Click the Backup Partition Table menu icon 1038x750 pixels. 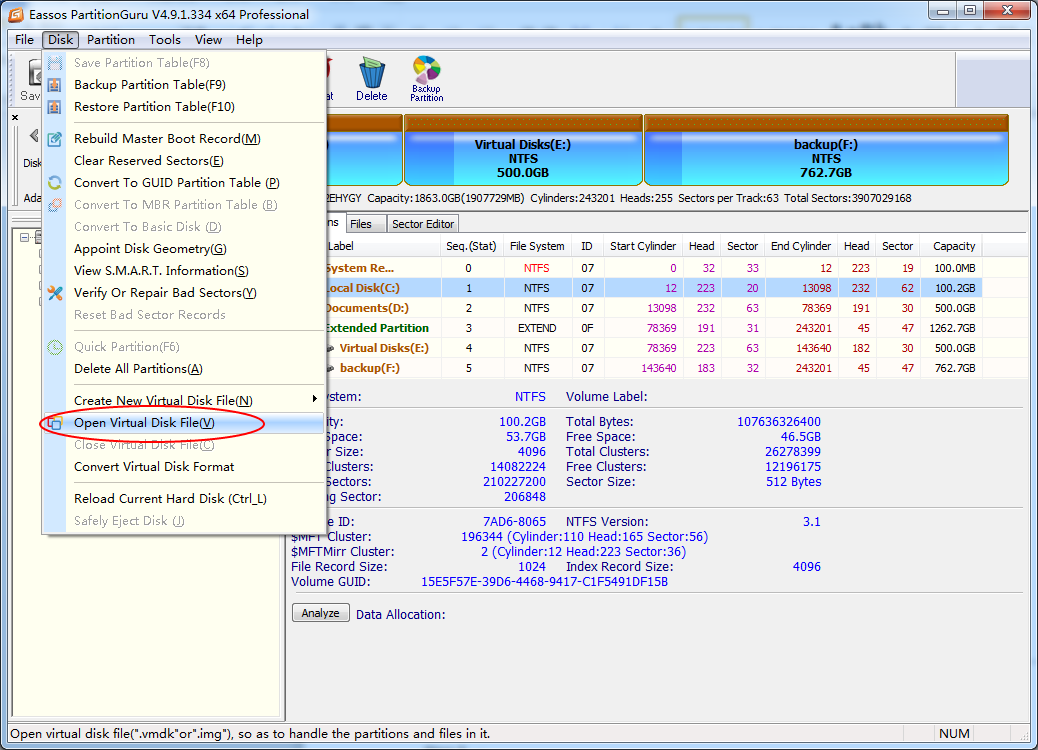click(55, 85)
